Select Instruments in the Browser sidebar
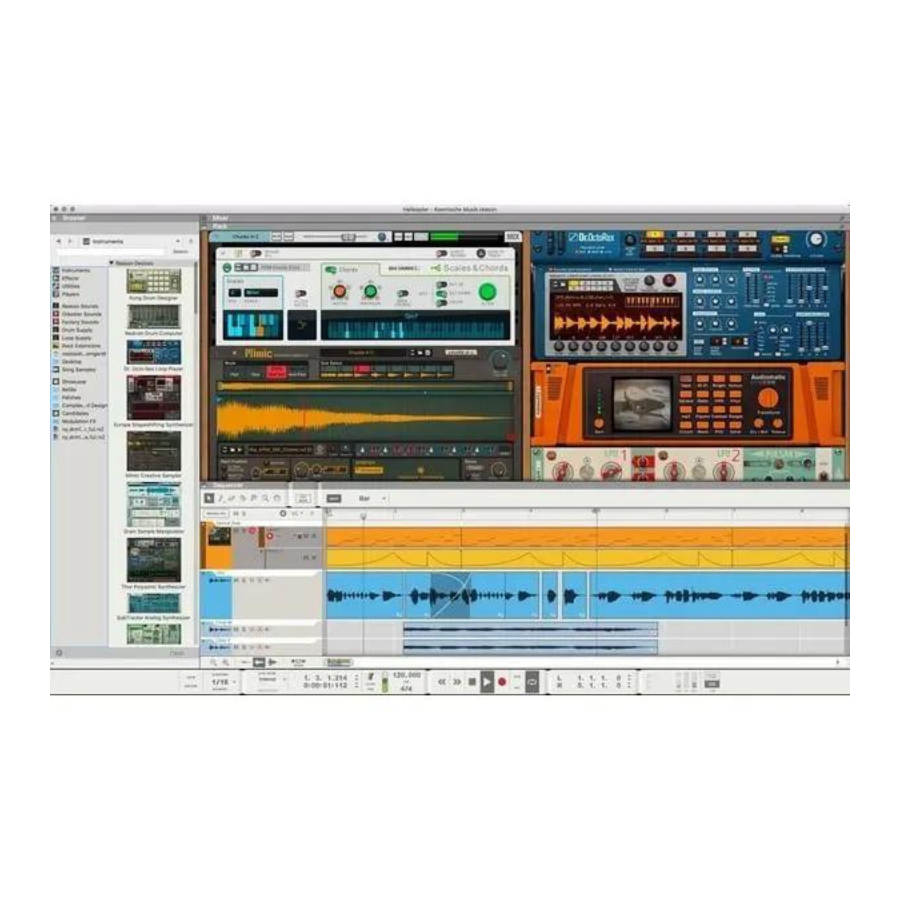The image size is (900, 900). pyautogui.click(x=76, y=270)
